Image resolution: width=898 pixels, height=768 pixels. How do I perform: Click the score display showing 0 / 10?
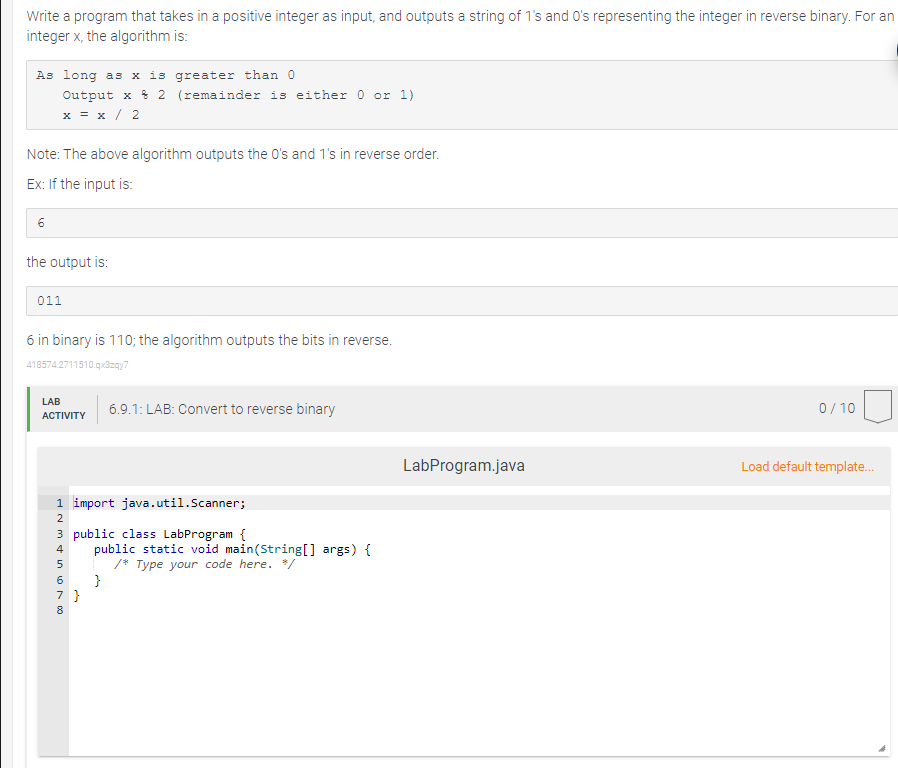coord(836,408)
